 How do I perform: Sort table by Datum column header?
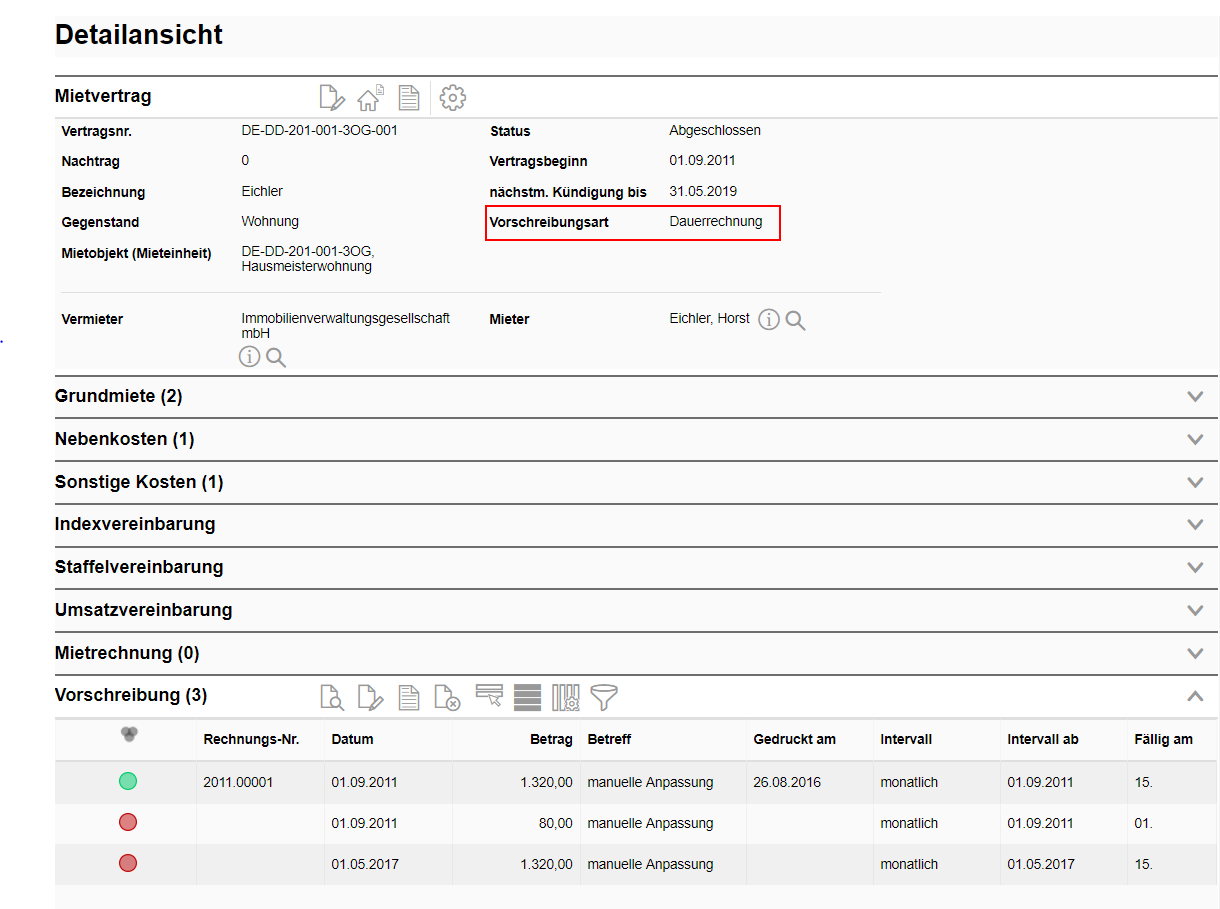[x=352, y=740]
